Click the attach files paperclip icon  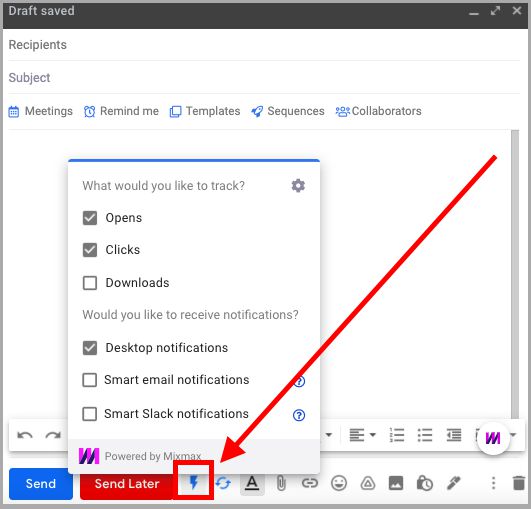click(x=281, y=483)
